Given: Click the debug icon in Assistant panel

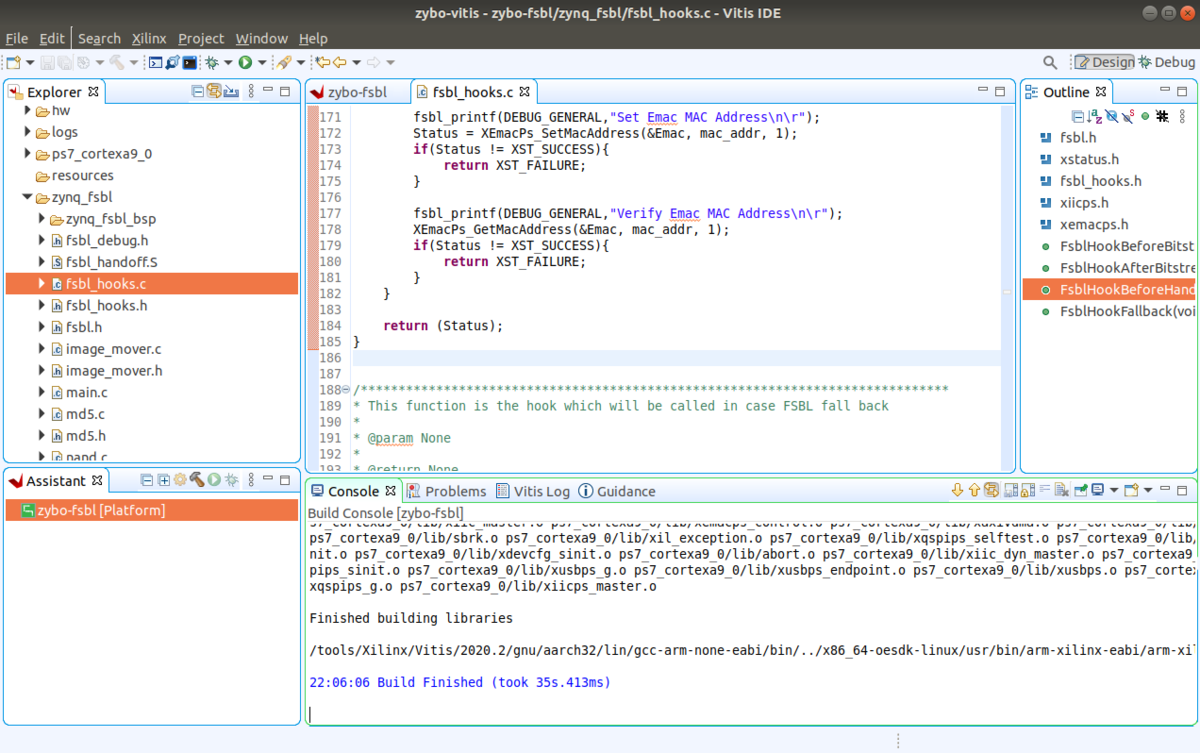Looking at the screenshot, I should point(231,480).
